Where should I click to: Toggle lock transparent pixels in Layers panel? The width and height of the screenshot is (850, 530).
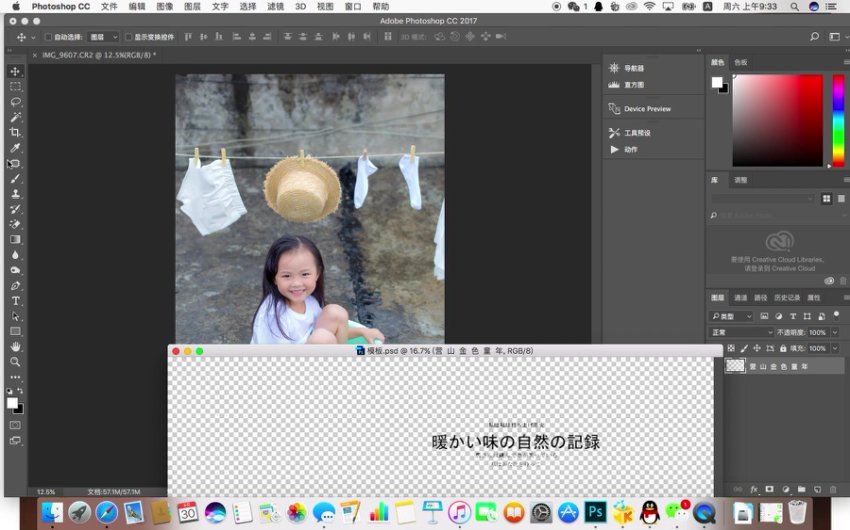731,348
